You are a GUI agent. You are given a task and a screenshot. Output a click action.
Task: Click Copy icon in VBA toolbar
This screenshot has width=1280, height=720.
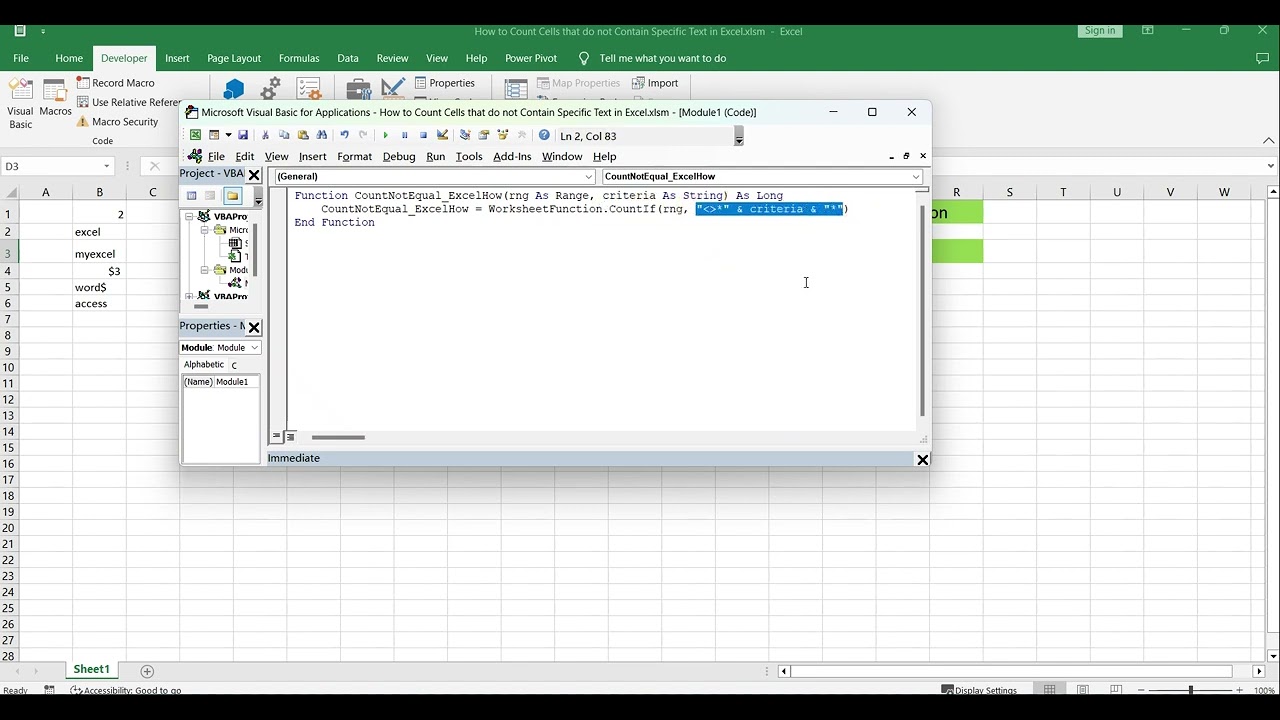coord(284,135)
